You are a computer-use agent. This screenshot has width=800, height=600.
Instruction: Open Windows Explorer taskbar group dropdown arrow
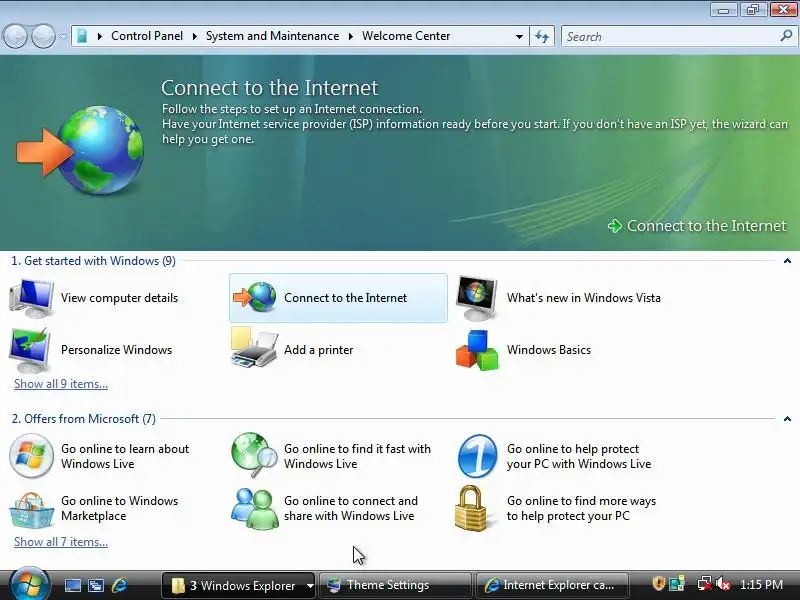click(x=310, y=586)
